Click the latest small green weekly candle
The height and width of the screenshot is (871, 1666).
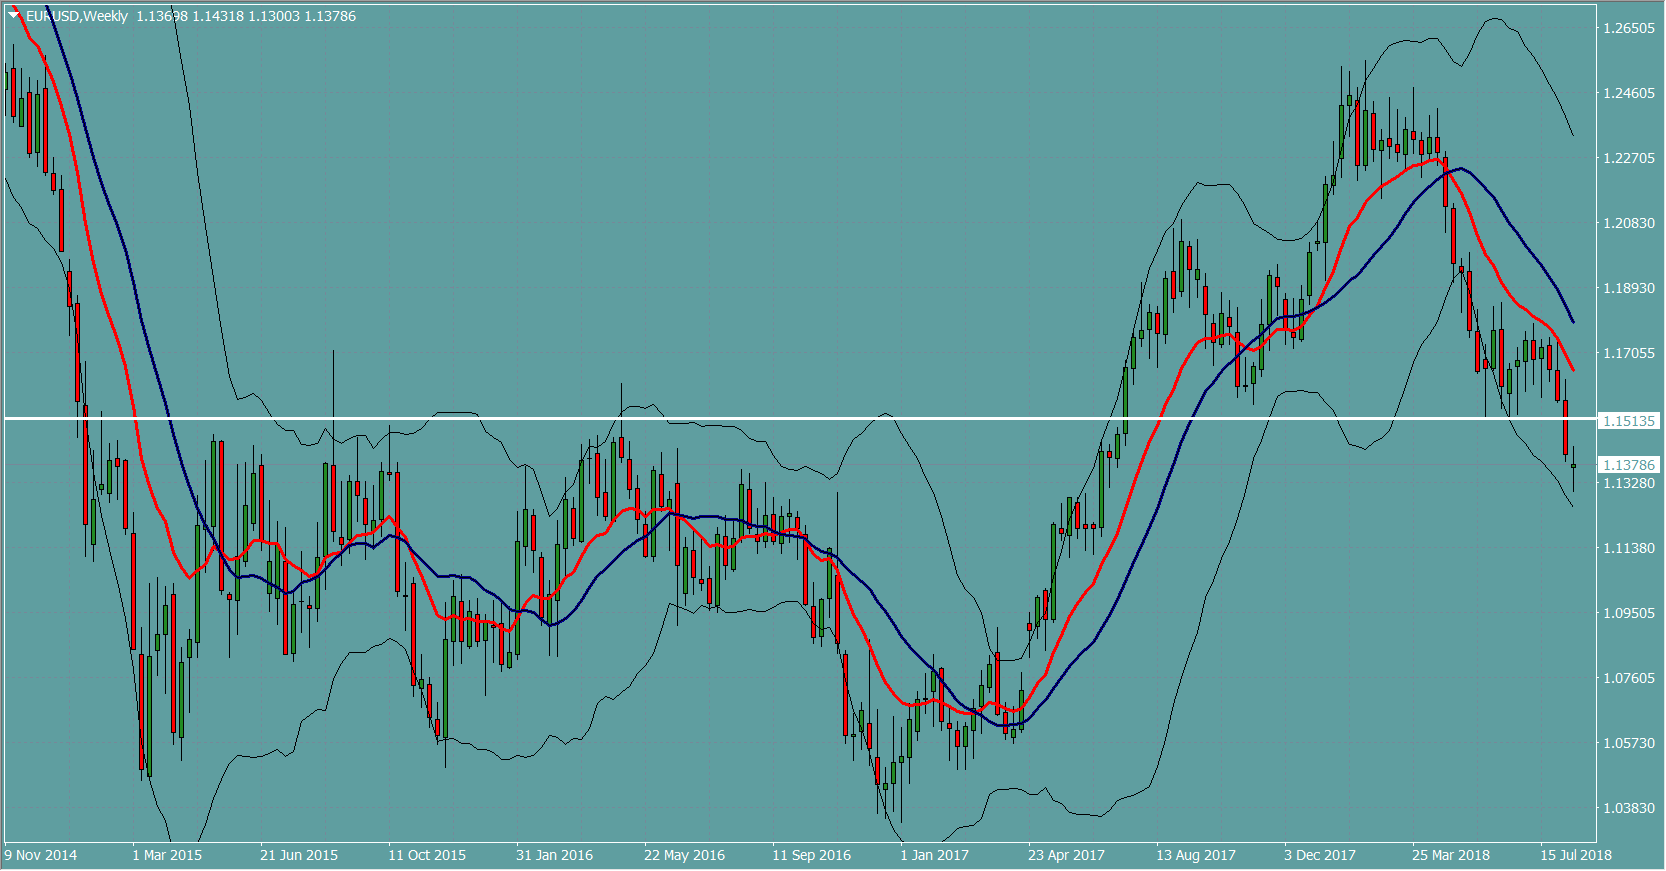coord(1573,466)
